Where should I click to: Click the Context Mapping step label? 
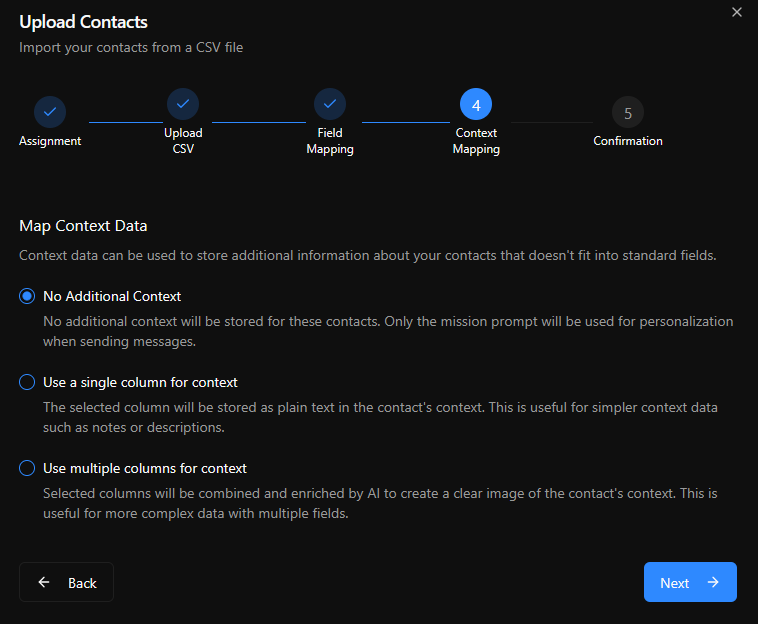[476, 141]
